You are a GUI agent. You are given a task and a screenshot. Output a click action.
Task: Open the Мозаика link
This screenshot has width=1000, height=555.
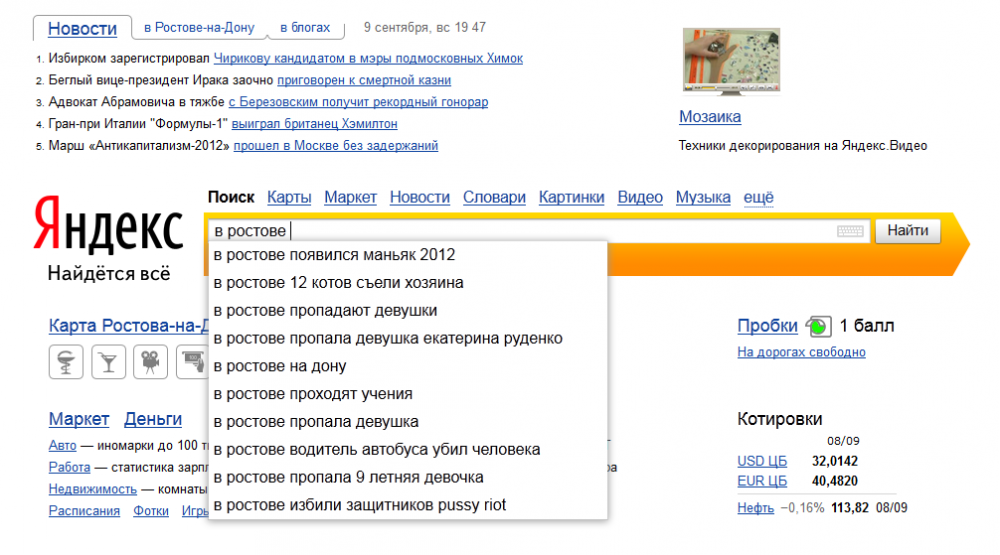(x=710, y=117)
